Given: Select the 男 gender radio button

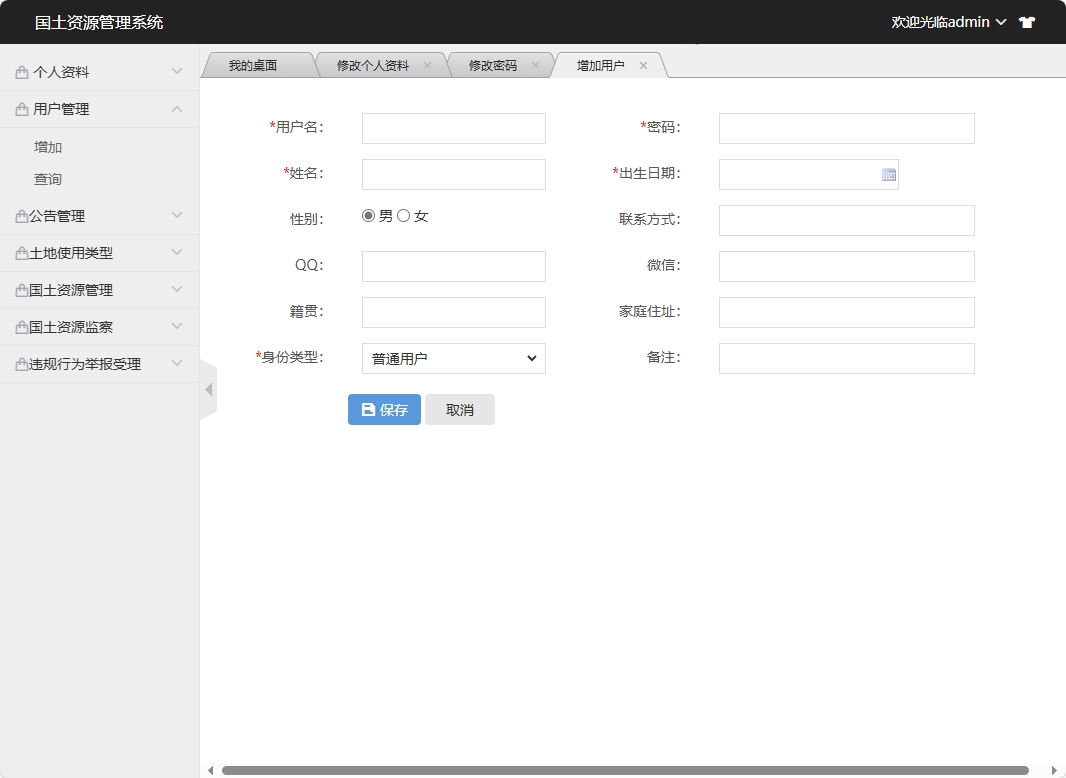Looking at the screenshot, I should (x=368, y=214).
